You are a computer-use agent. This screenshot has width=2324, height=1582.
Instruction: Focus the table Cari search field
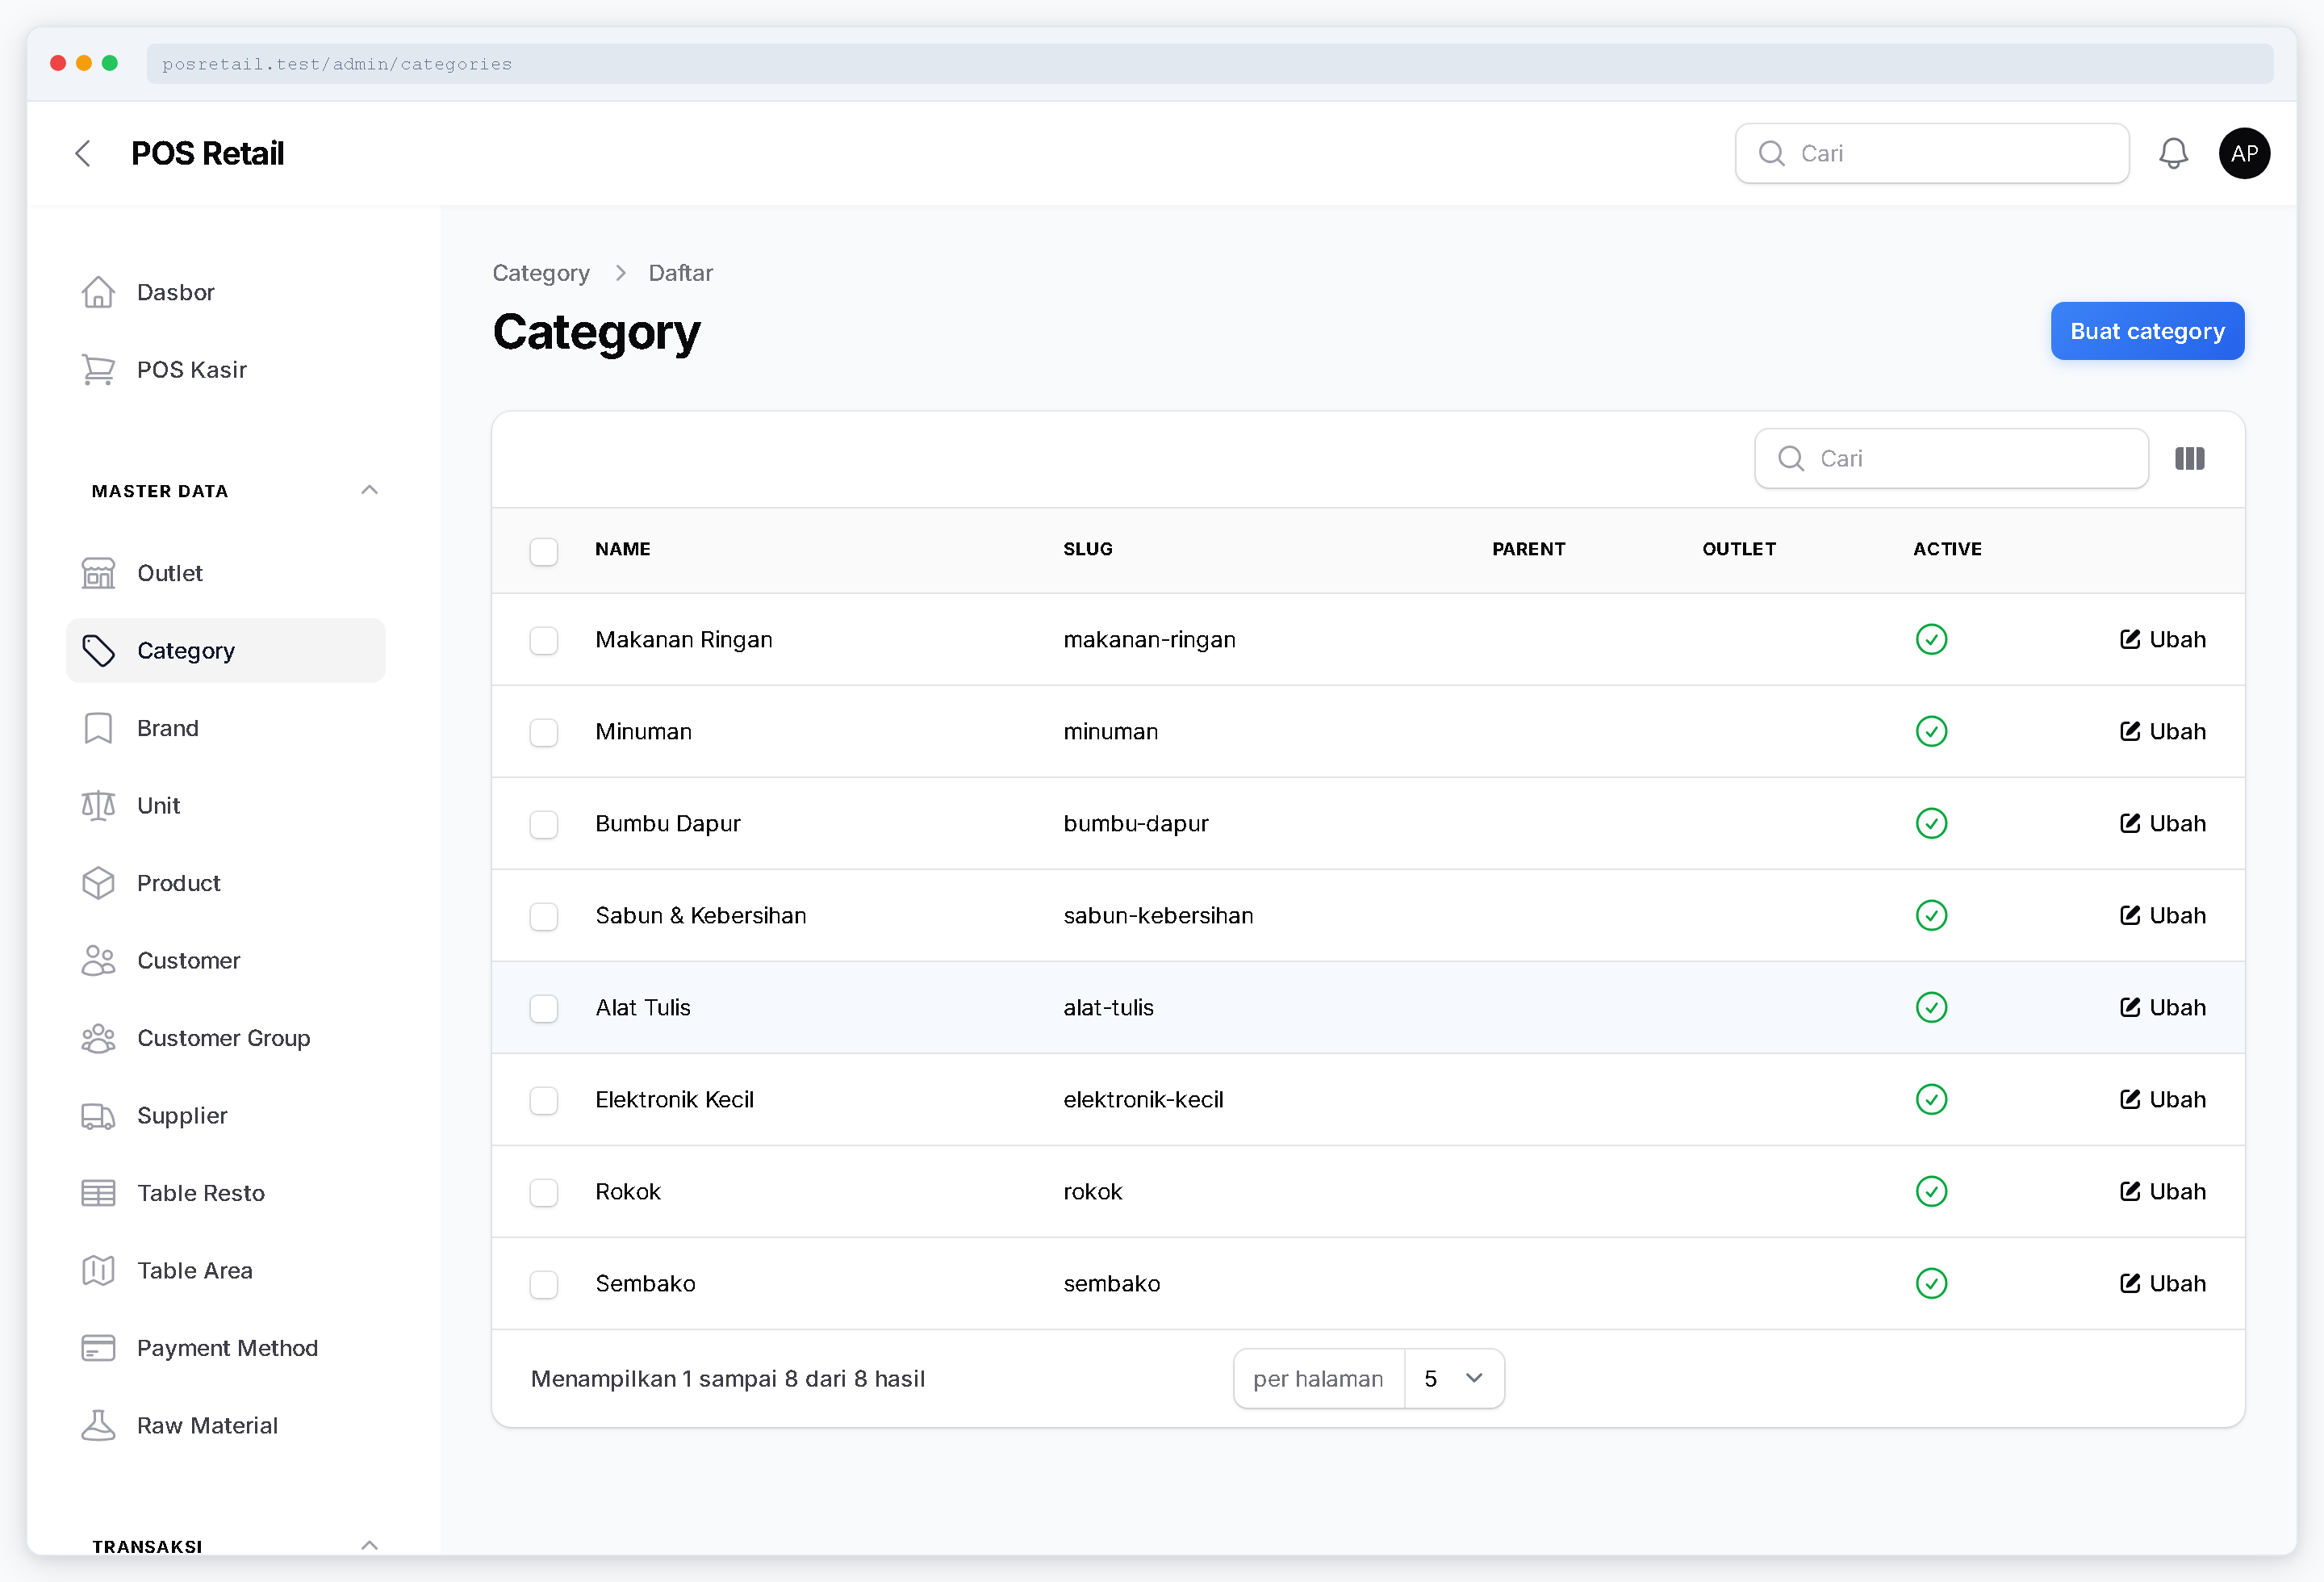(1951, 459)
